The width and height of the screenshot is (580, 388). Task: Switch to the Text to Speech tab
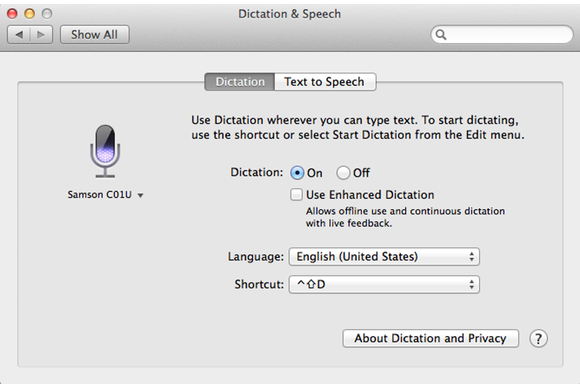click(325, 82)
